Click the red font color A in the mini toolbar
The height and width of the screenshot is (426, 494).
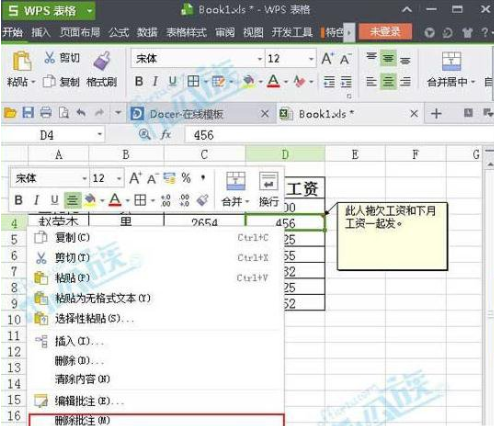point(115,200)
